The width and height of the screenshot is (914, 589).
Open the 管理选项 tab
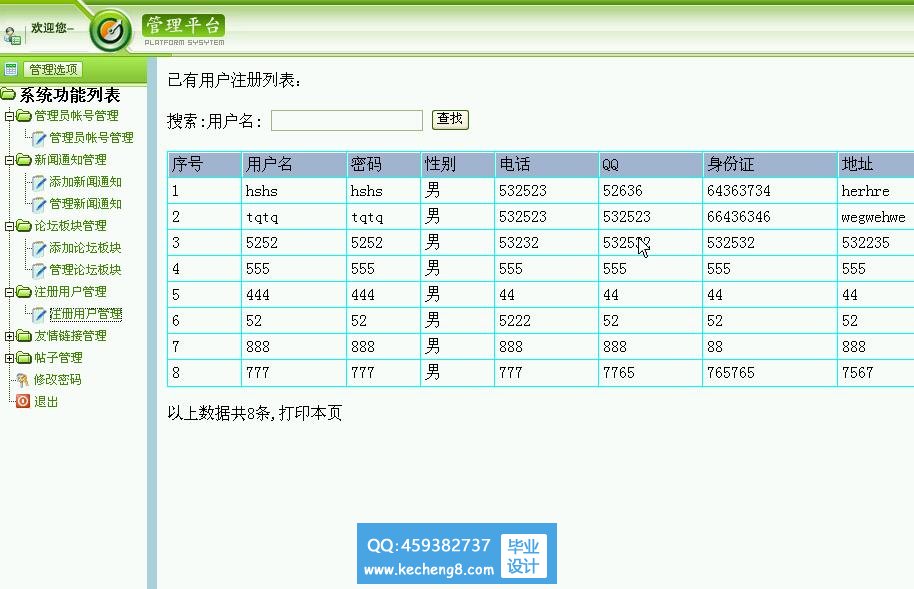[x=53, y=69]
